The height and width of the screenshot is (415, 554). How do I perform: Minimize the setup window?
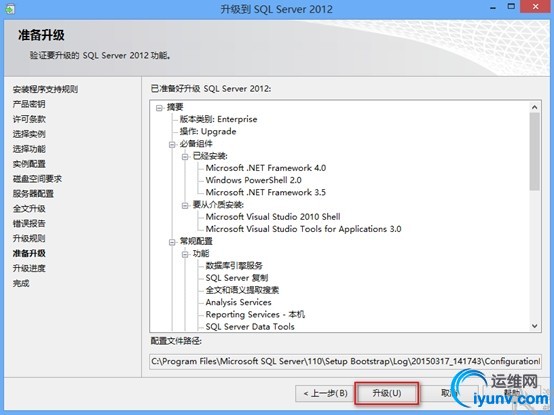493,8
